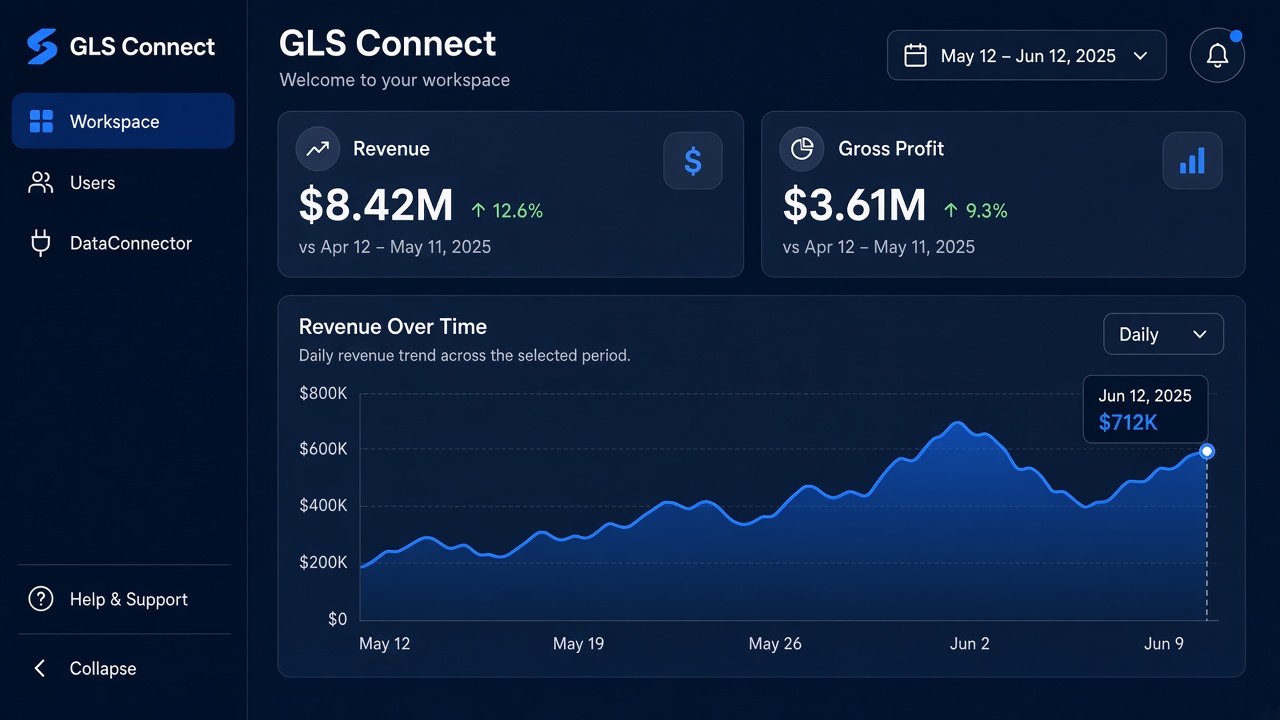The height and width of the screenshot is (720, 1280).
Task: Click the Gross Profit pie chart icon
Action: pos(802,149)
